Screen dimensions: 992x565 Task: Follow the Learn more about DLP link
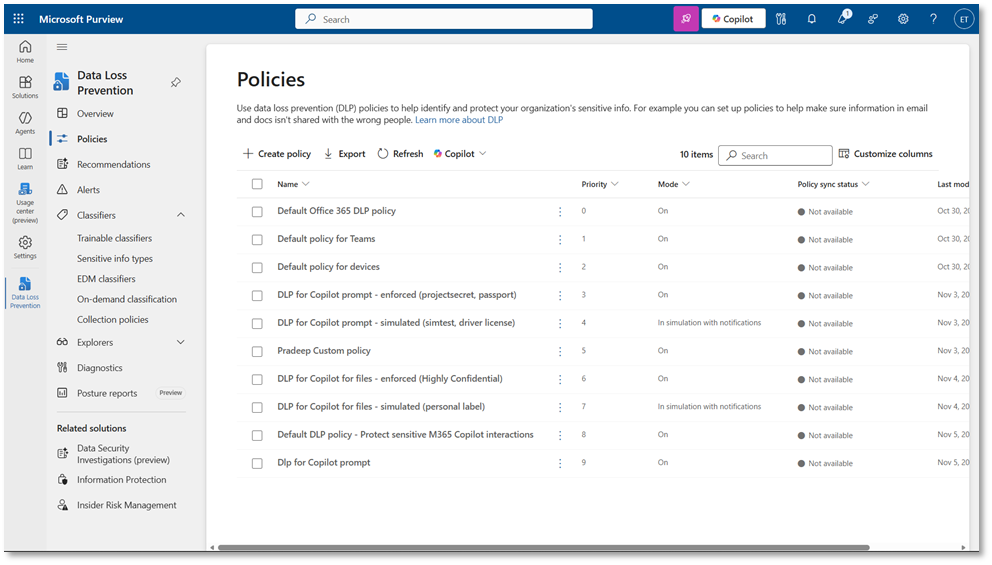(459, 120)
